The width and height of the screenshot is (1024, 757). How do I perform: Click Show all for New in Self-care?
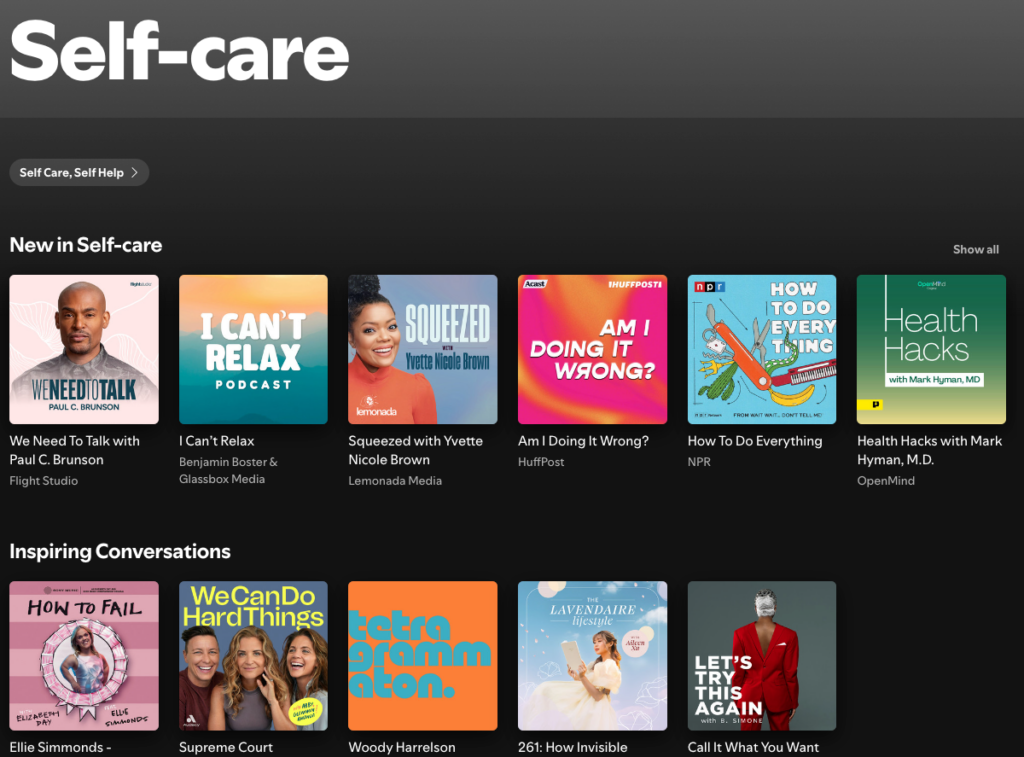976,250
